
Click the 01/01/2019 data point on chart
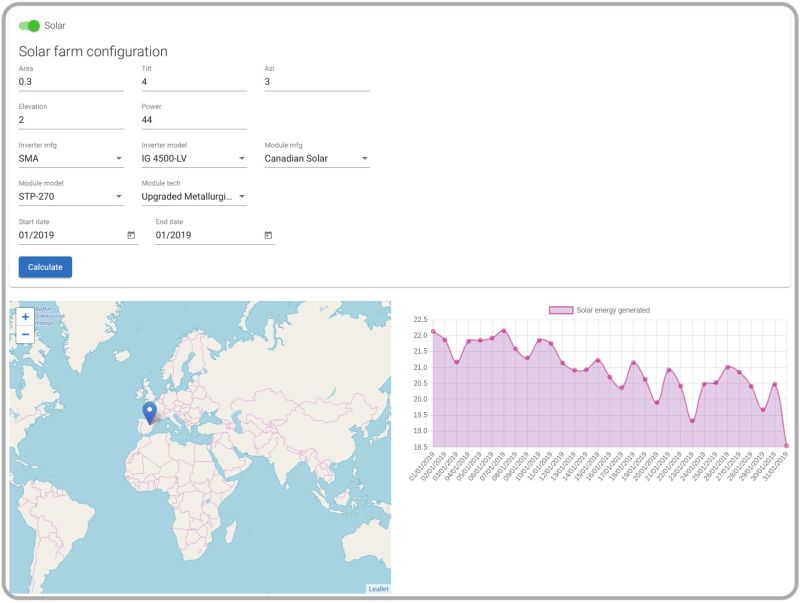pyautogui.click(x=433, y=332)
